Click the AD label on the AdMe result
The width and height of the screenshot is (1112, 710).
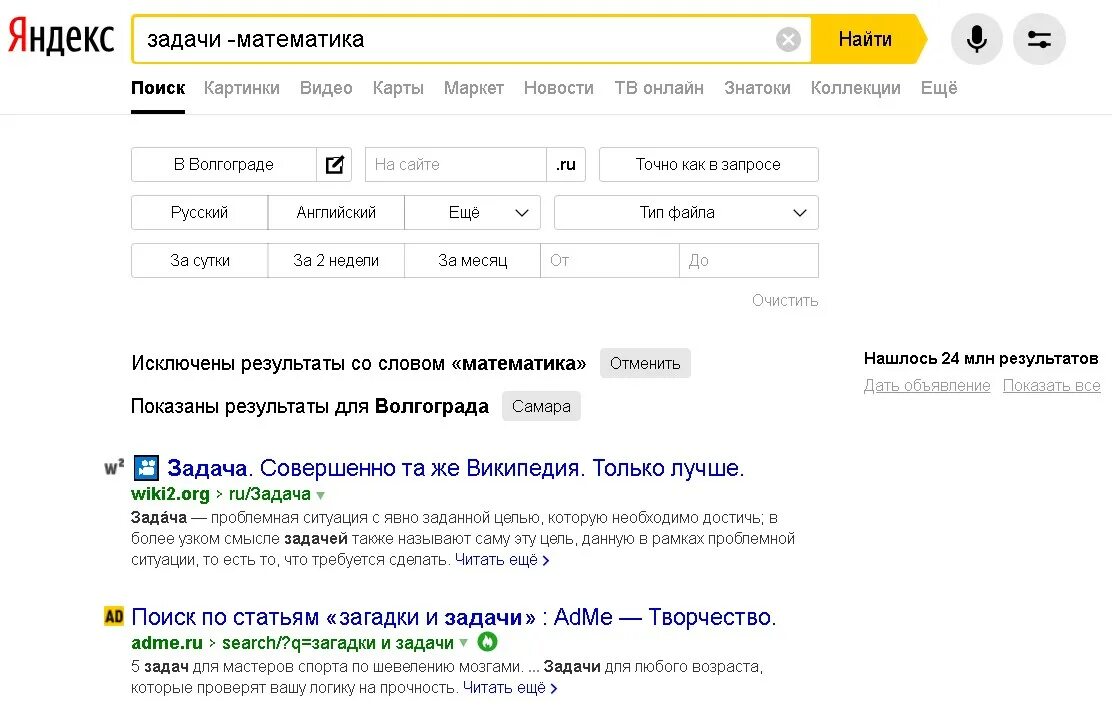click(112, 617)
